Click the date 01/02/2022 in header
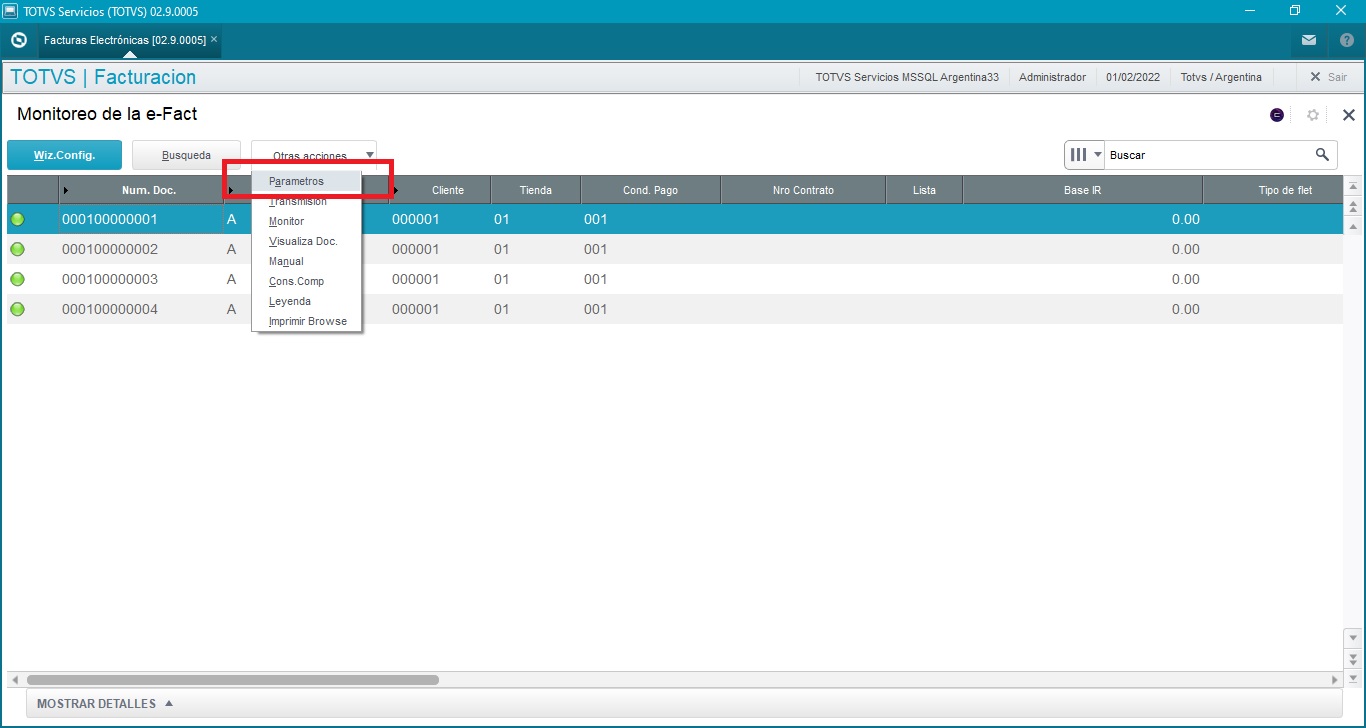Image resolution: width=1366 pixels, height=728 pixels. pos(1133,77)
